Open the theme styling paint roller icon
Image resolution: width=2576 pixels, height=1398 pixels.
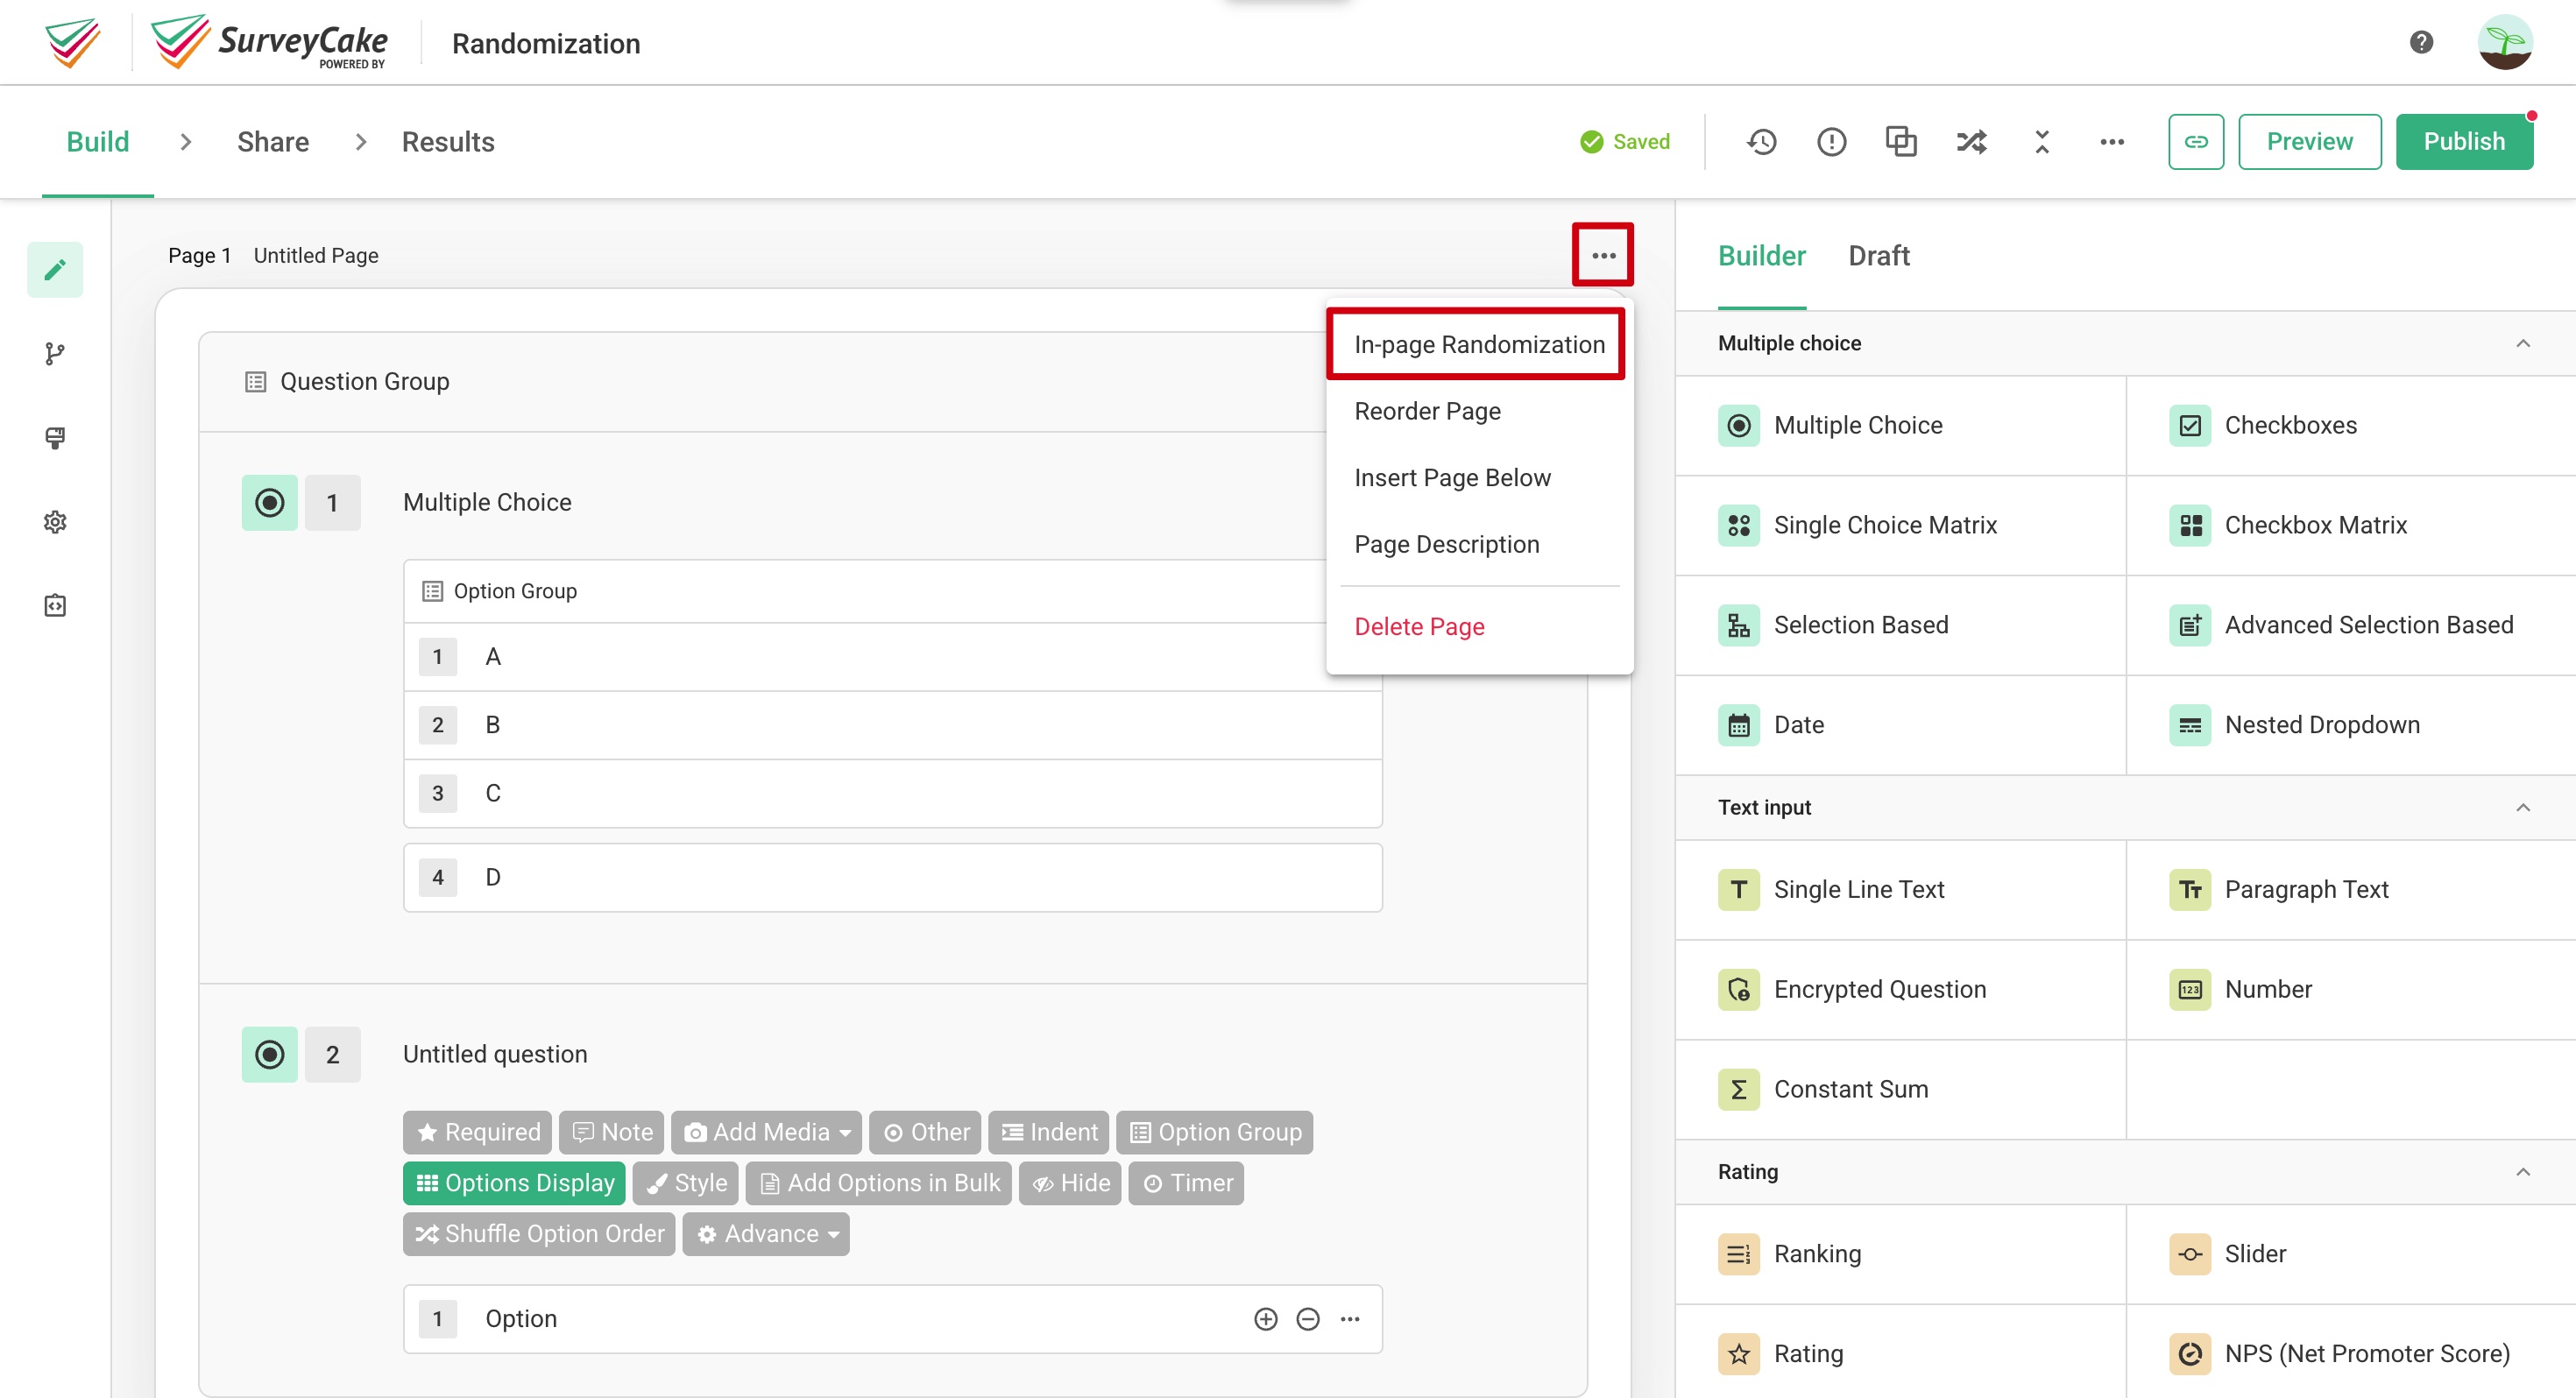(x=55, y=438)
